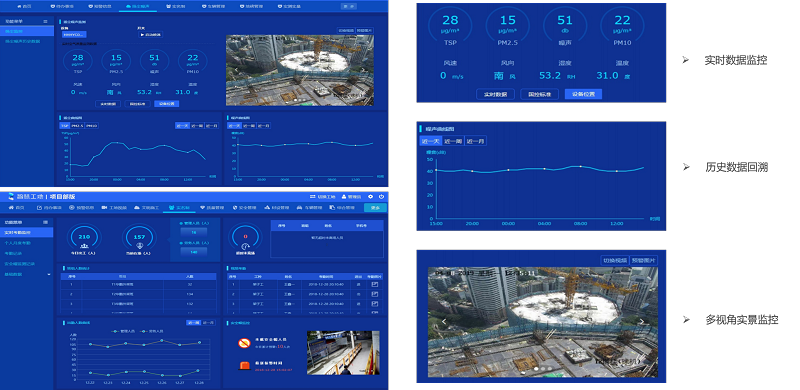800x390 pixels.
Task: Toggle 管理人员 legend in attendance line chart
Action: [x=122, y=331]
